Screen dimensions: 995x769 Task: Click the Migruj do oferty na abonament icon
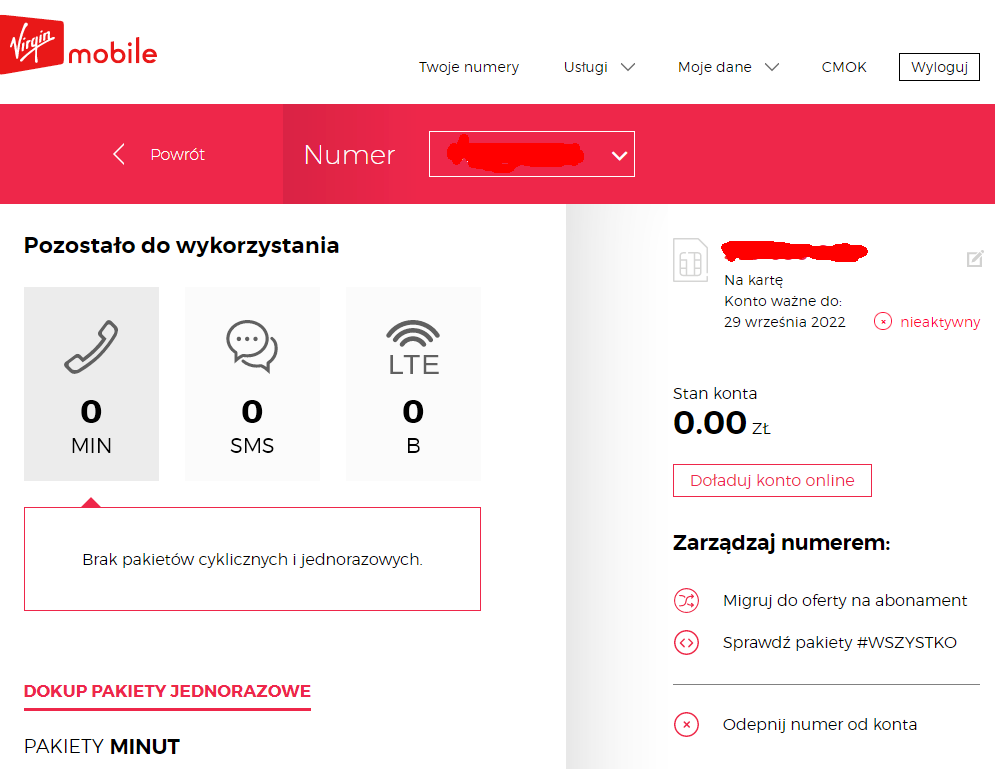(687, 600)
